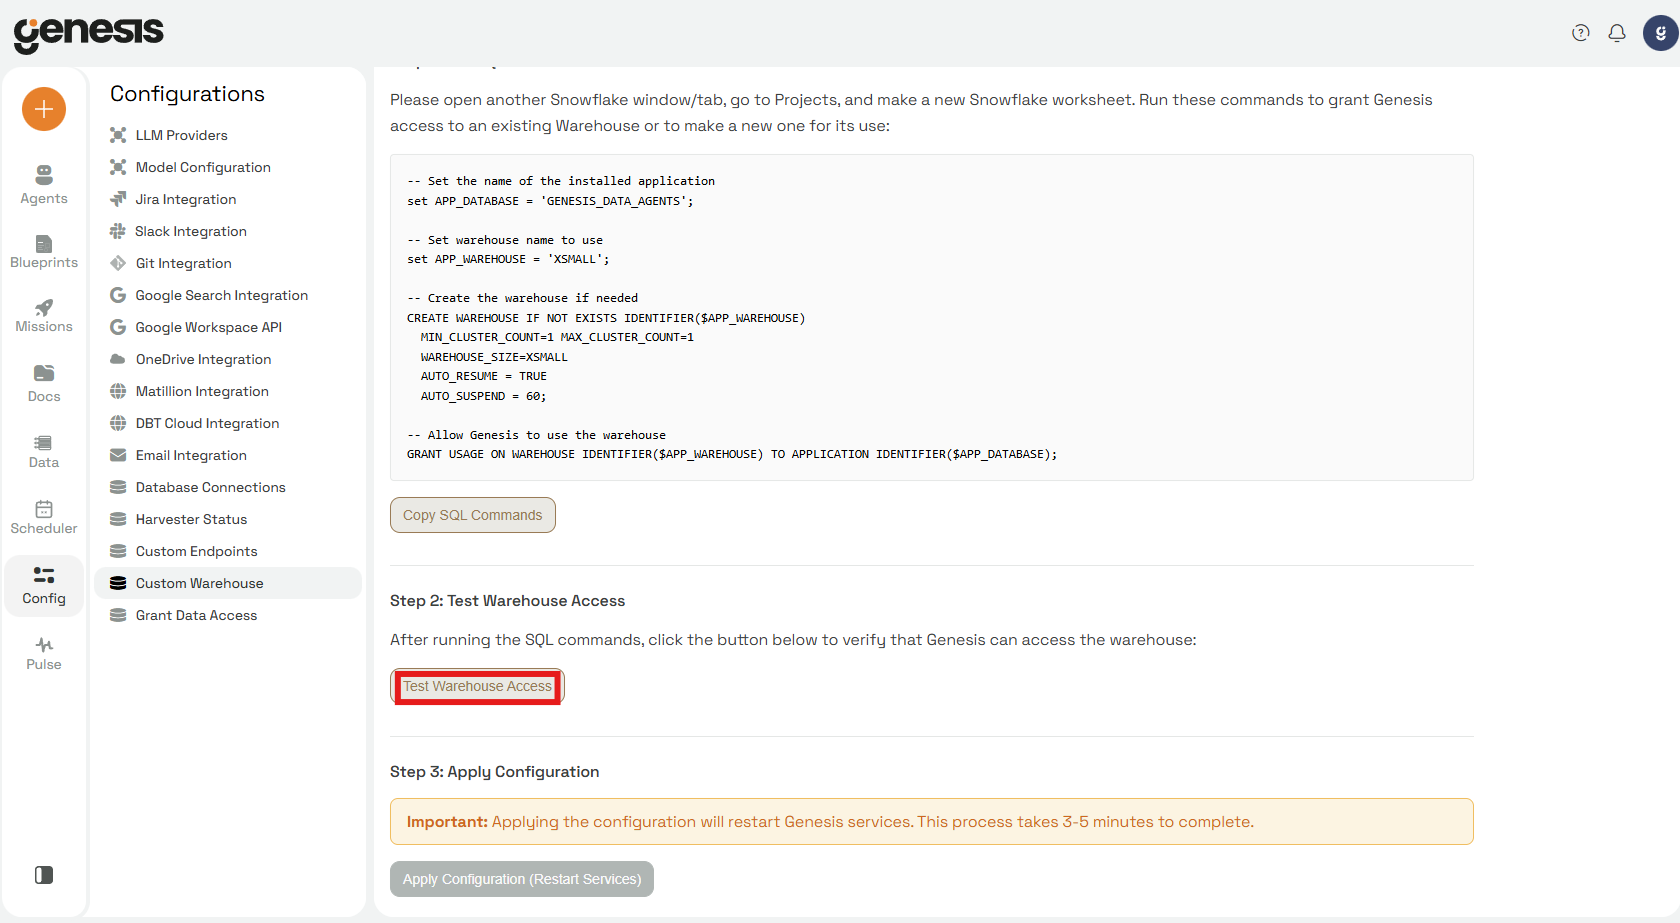Click the orange plus new button
The height and width of the screenshot is (923, 1680).
(44, 108)
